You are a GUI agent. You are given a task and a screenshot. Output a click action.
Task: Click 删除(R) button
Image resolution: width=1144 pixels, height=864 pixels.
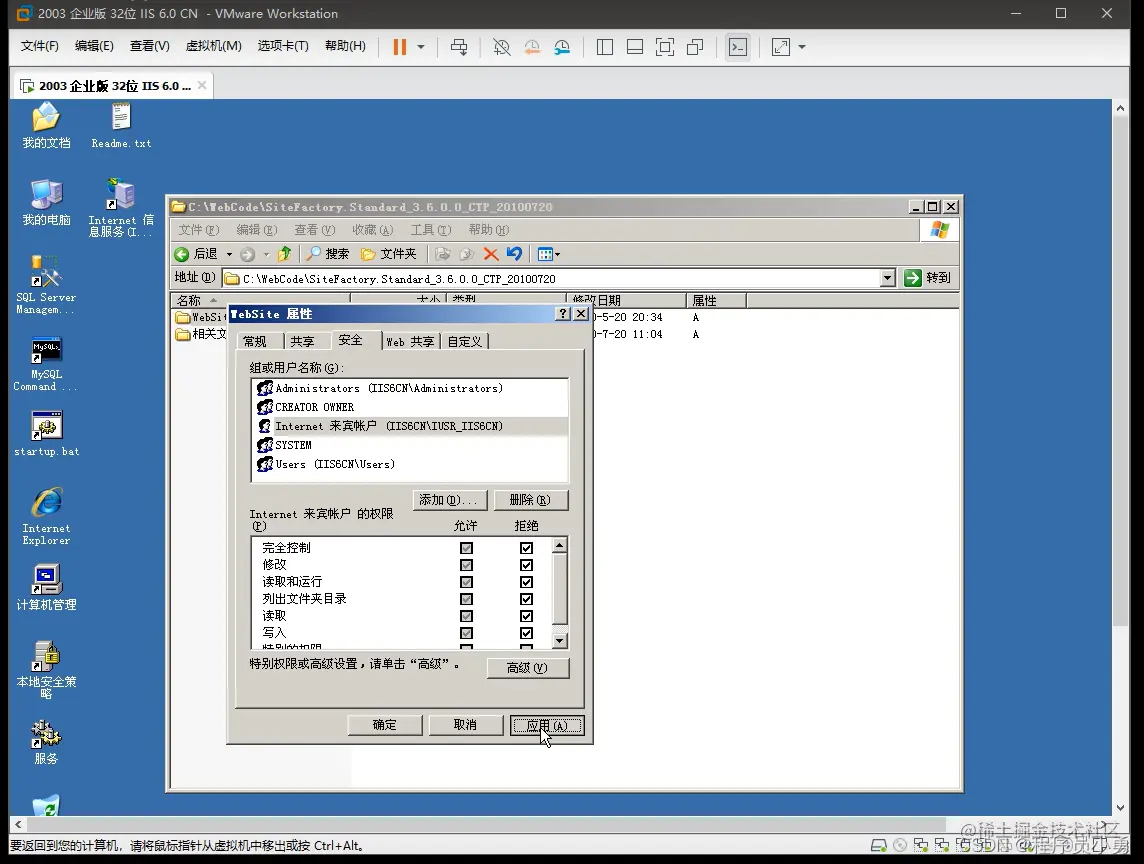pyautogui.click(x=530, y=500)
